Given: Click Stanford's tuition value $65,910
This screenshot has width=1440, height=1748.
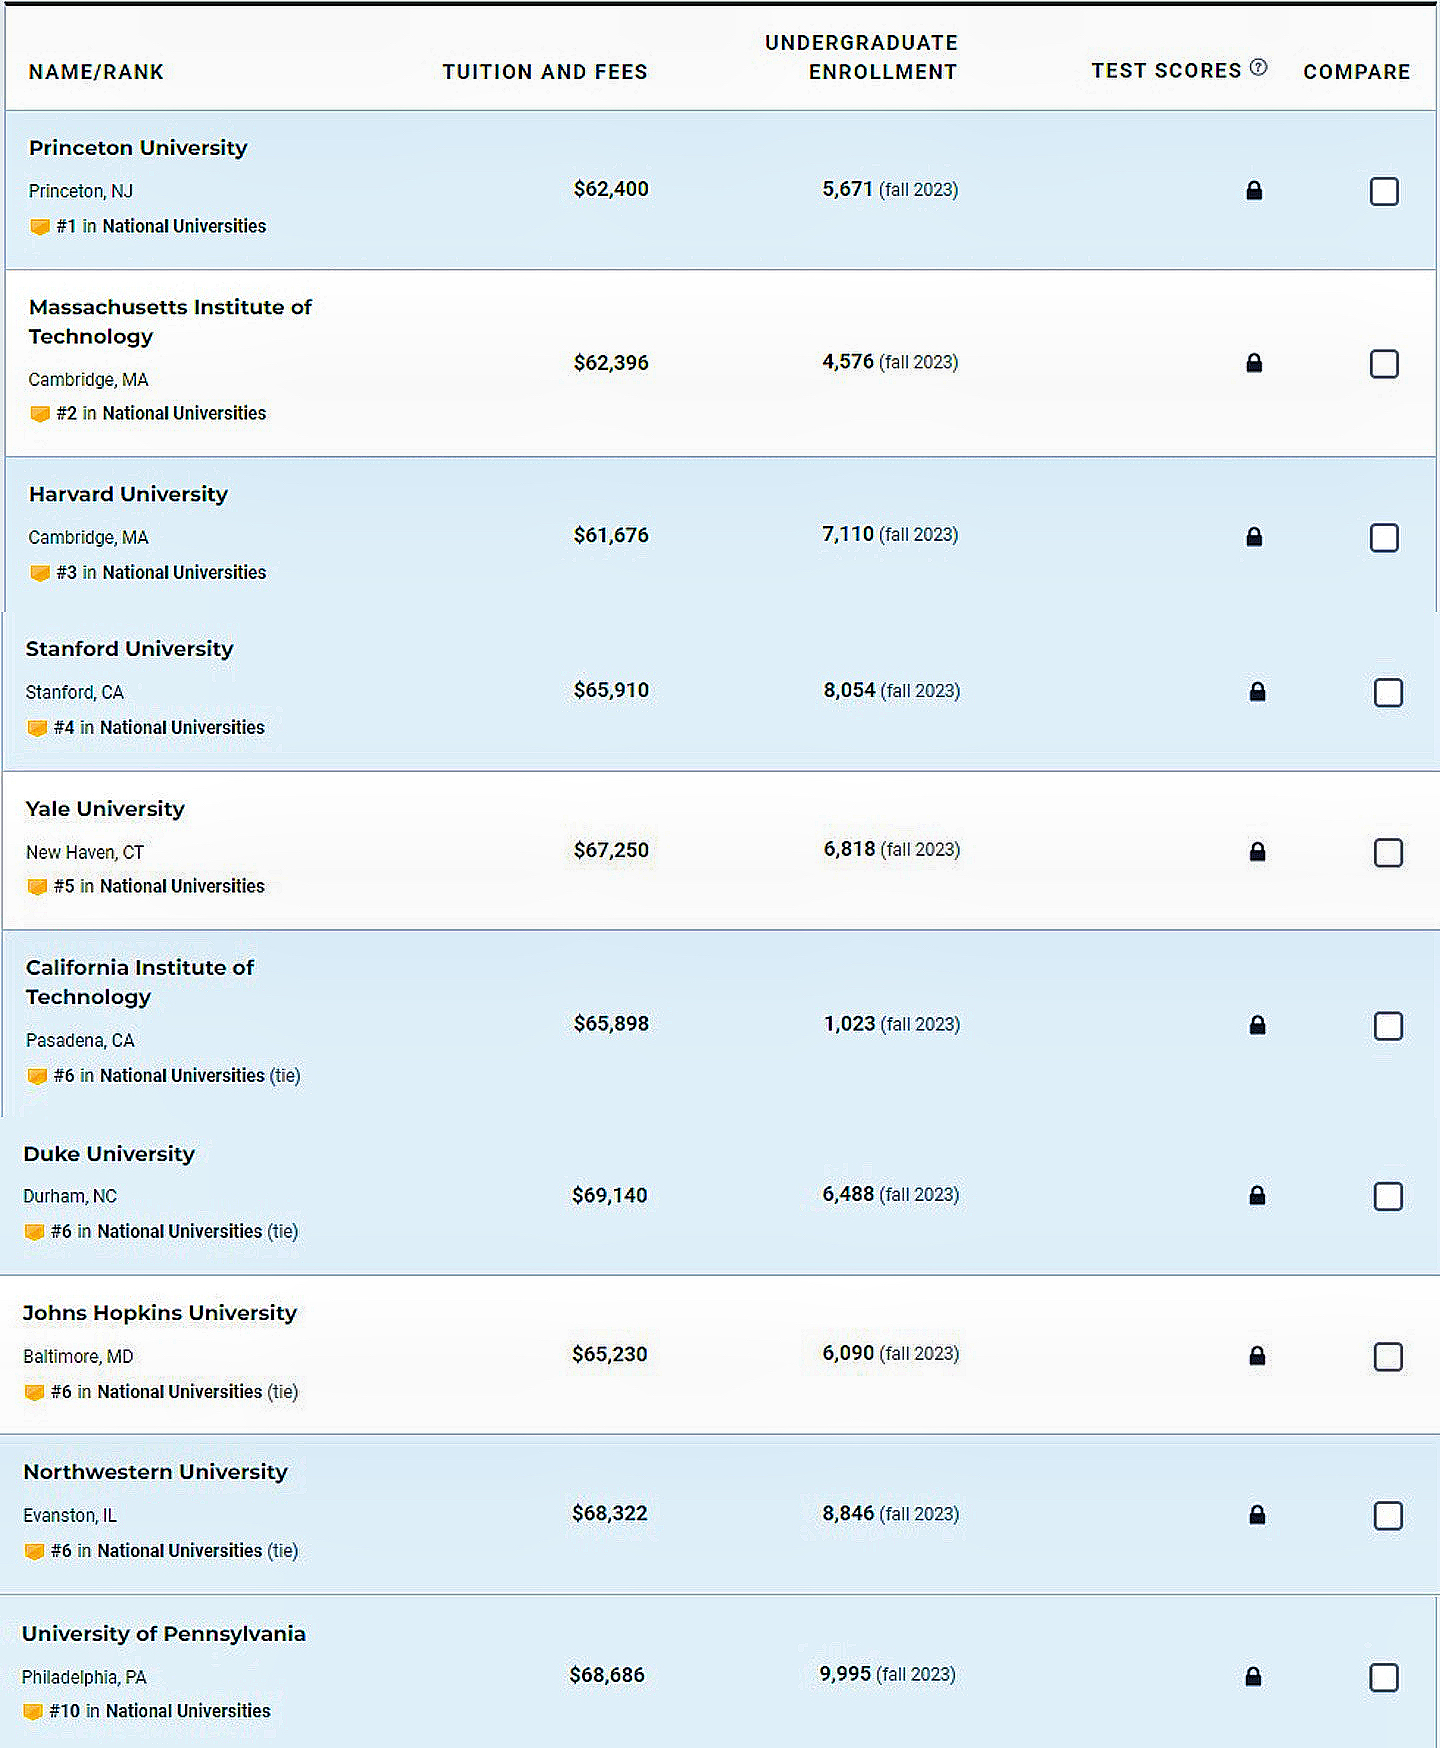Looking at the screenshot, I should [x=611, y=690].
